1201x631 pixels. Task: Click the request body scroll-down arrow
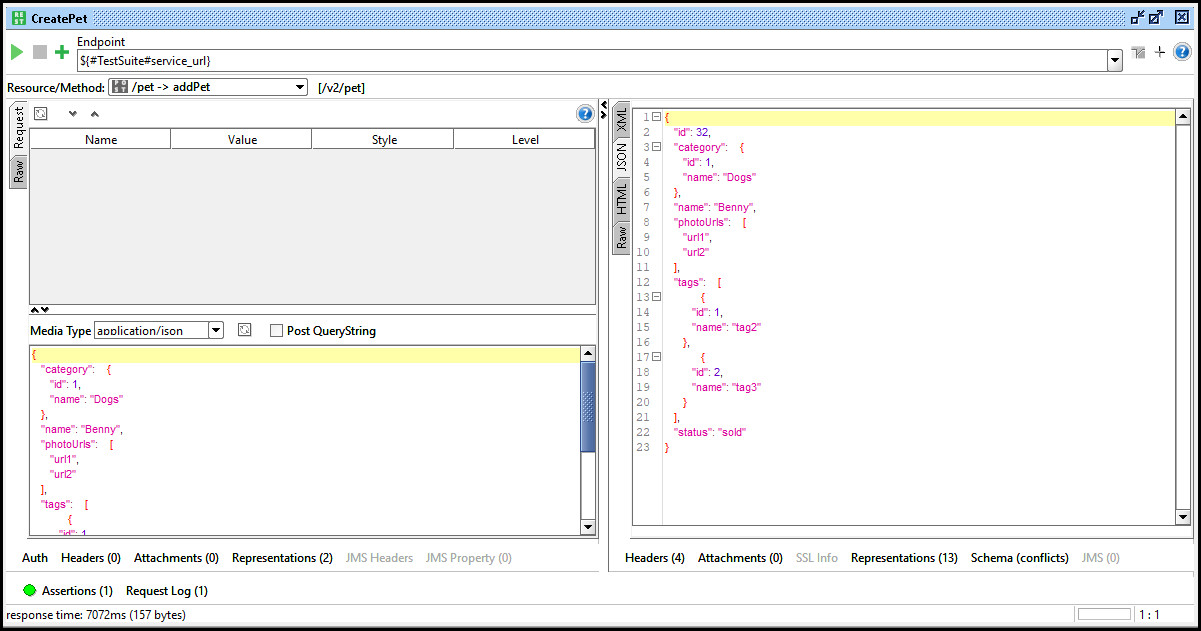coord(588,527)
